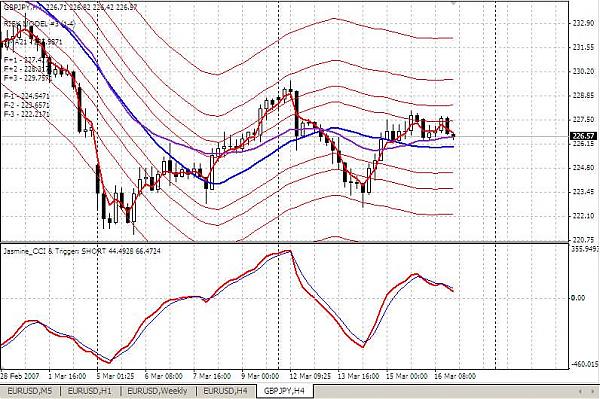
Task: Click the F-2 - 223.6571 level label
Action: 26,105
